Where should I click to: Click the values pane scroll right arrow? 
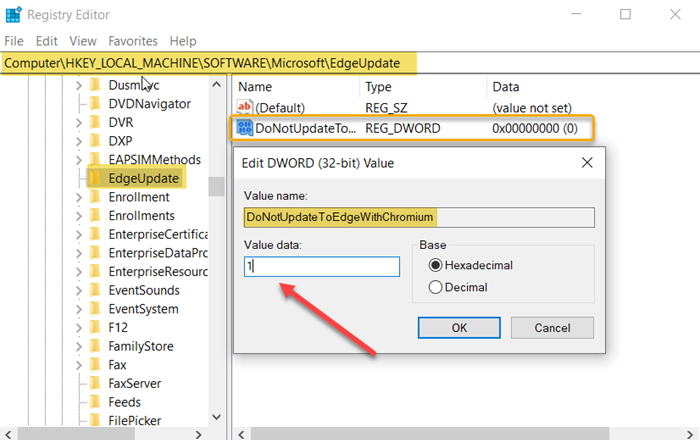pos(690,434)
